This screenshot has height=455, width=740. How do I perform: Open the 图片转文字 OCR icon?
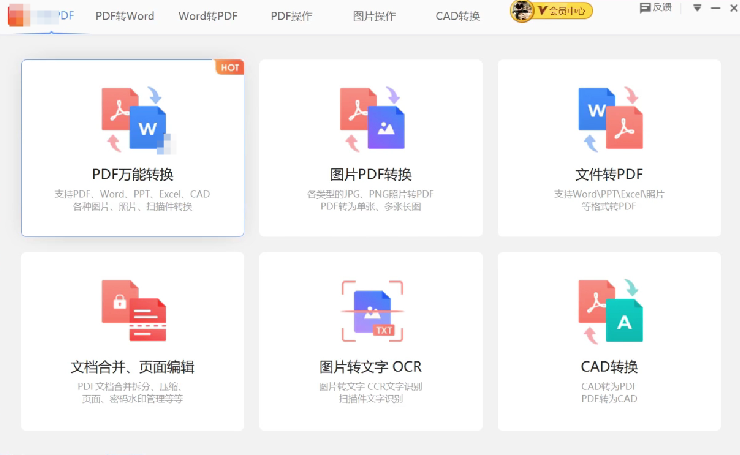tap(372, 311)
